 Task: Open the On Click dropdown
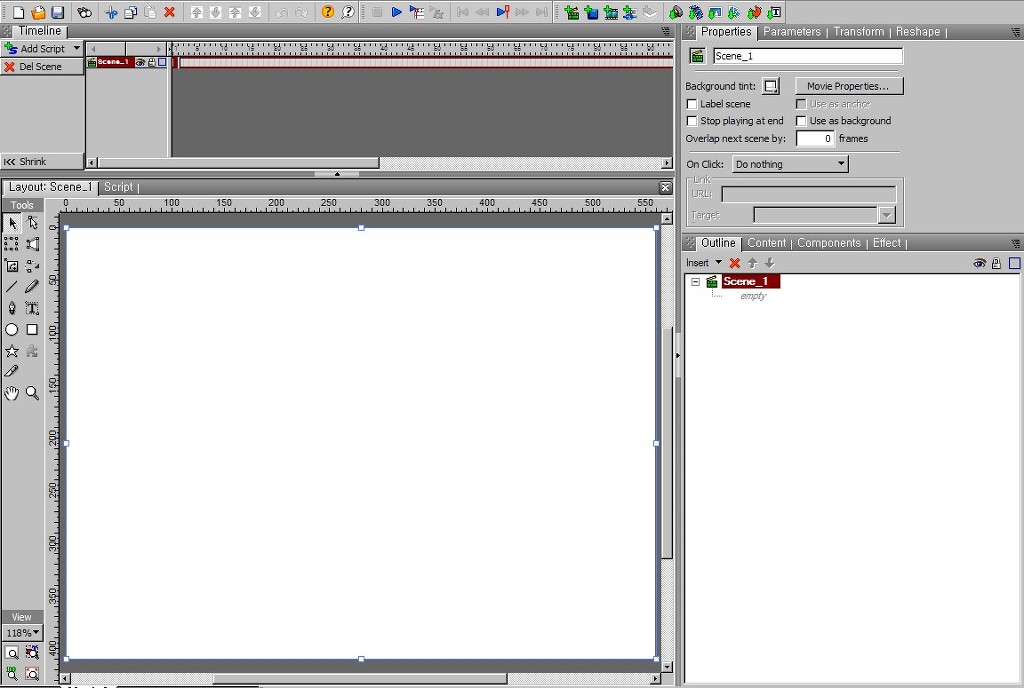[x=790, y=164]
